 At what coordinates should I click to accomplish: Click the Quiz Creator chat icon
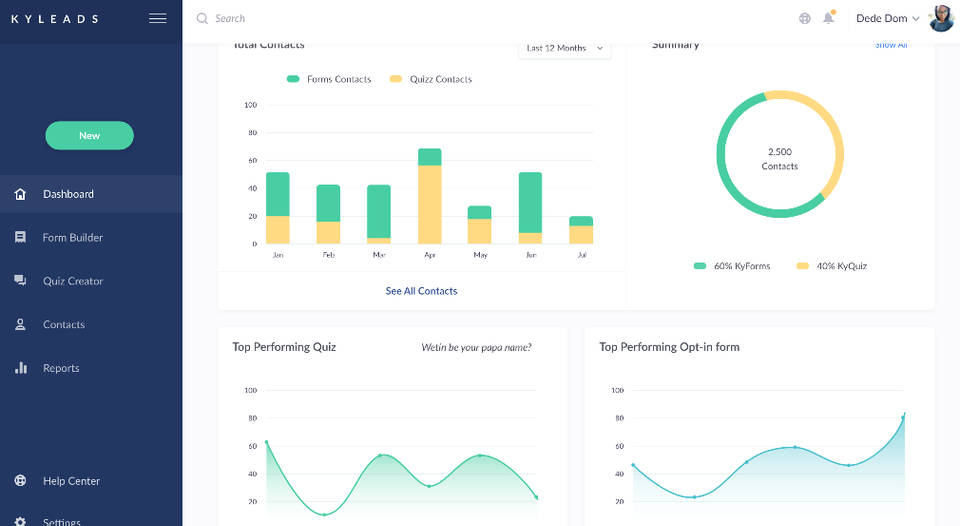(20, 281)
